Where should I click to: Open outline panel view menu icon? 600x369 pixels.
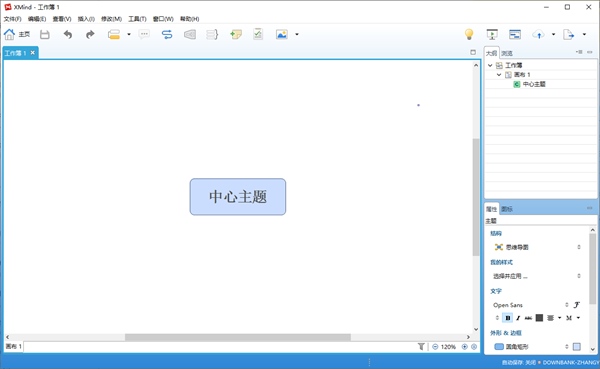point(579,52)
